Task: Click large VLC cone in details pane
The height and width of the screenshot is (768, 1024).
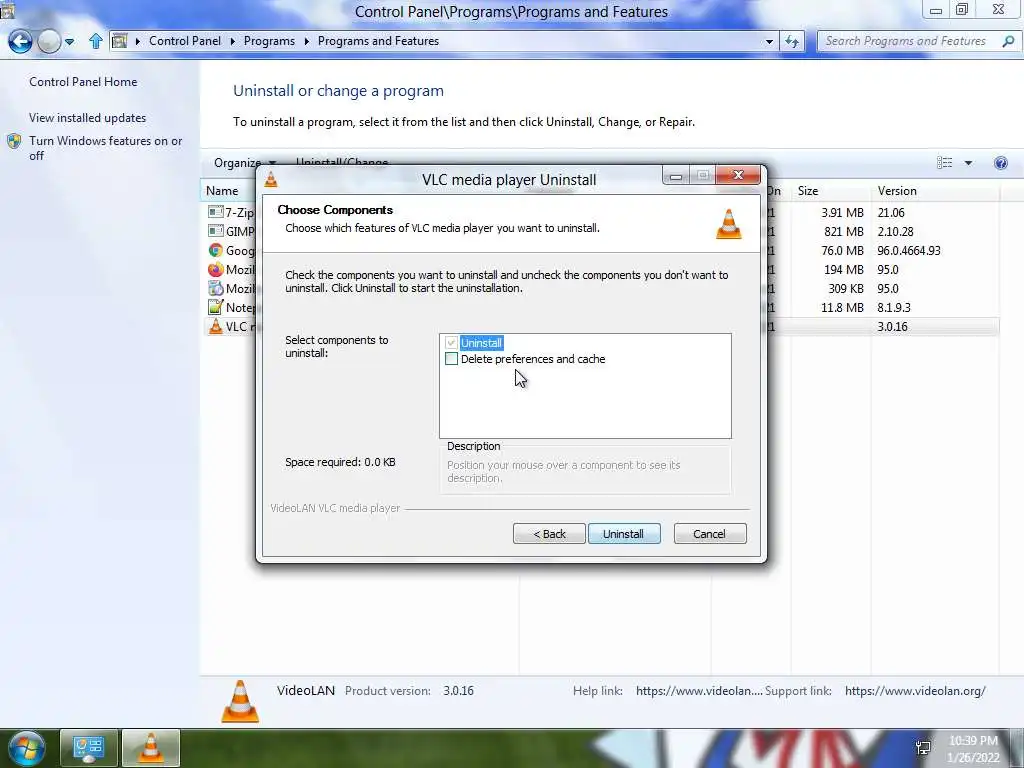Action: click(240, 701)
